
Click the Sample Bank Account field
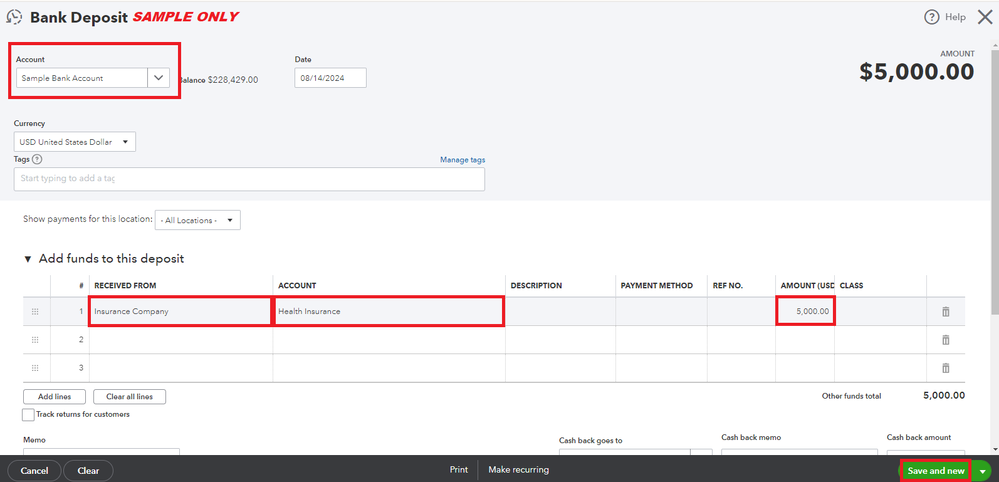(82, 78)
